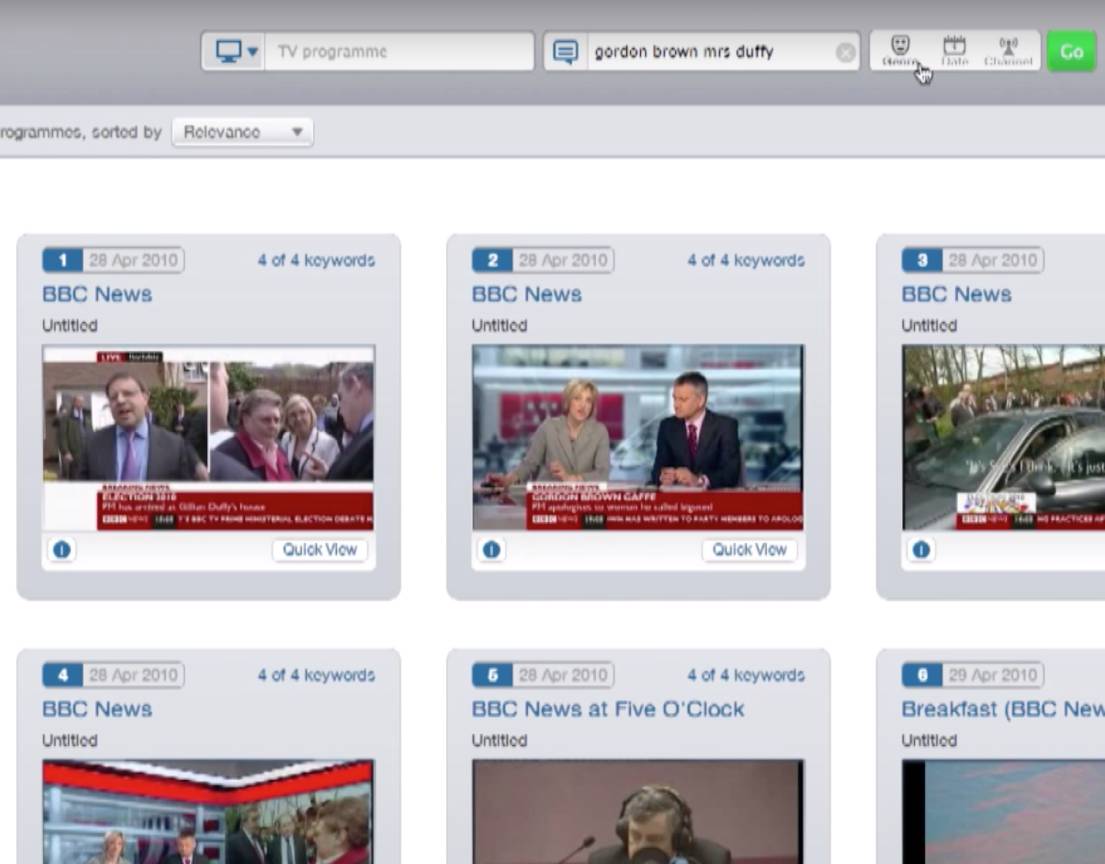Show info for result 2
Screen dimensions: 1105x864
(492, 550)
